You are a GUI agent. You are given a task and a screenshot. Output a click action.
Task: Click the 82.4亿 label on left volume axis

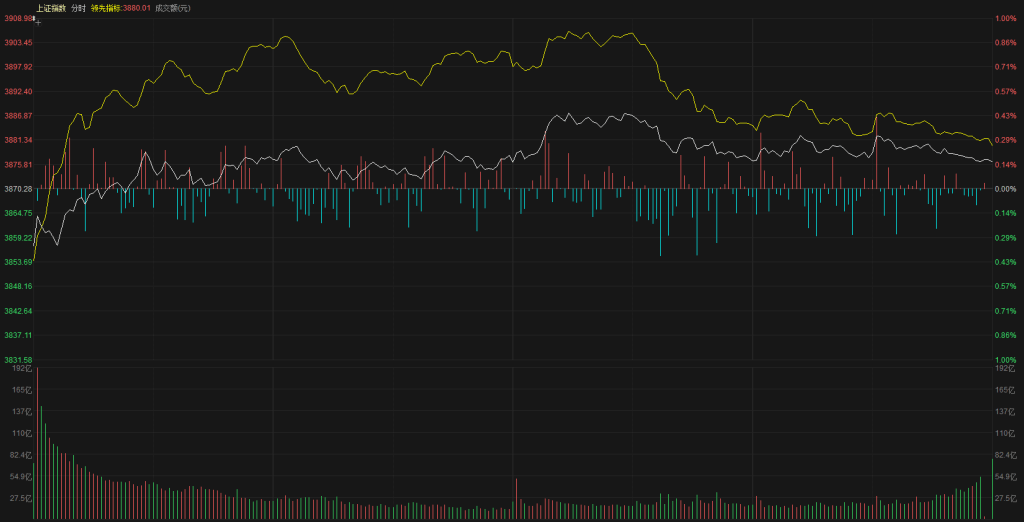coord(20,454)
